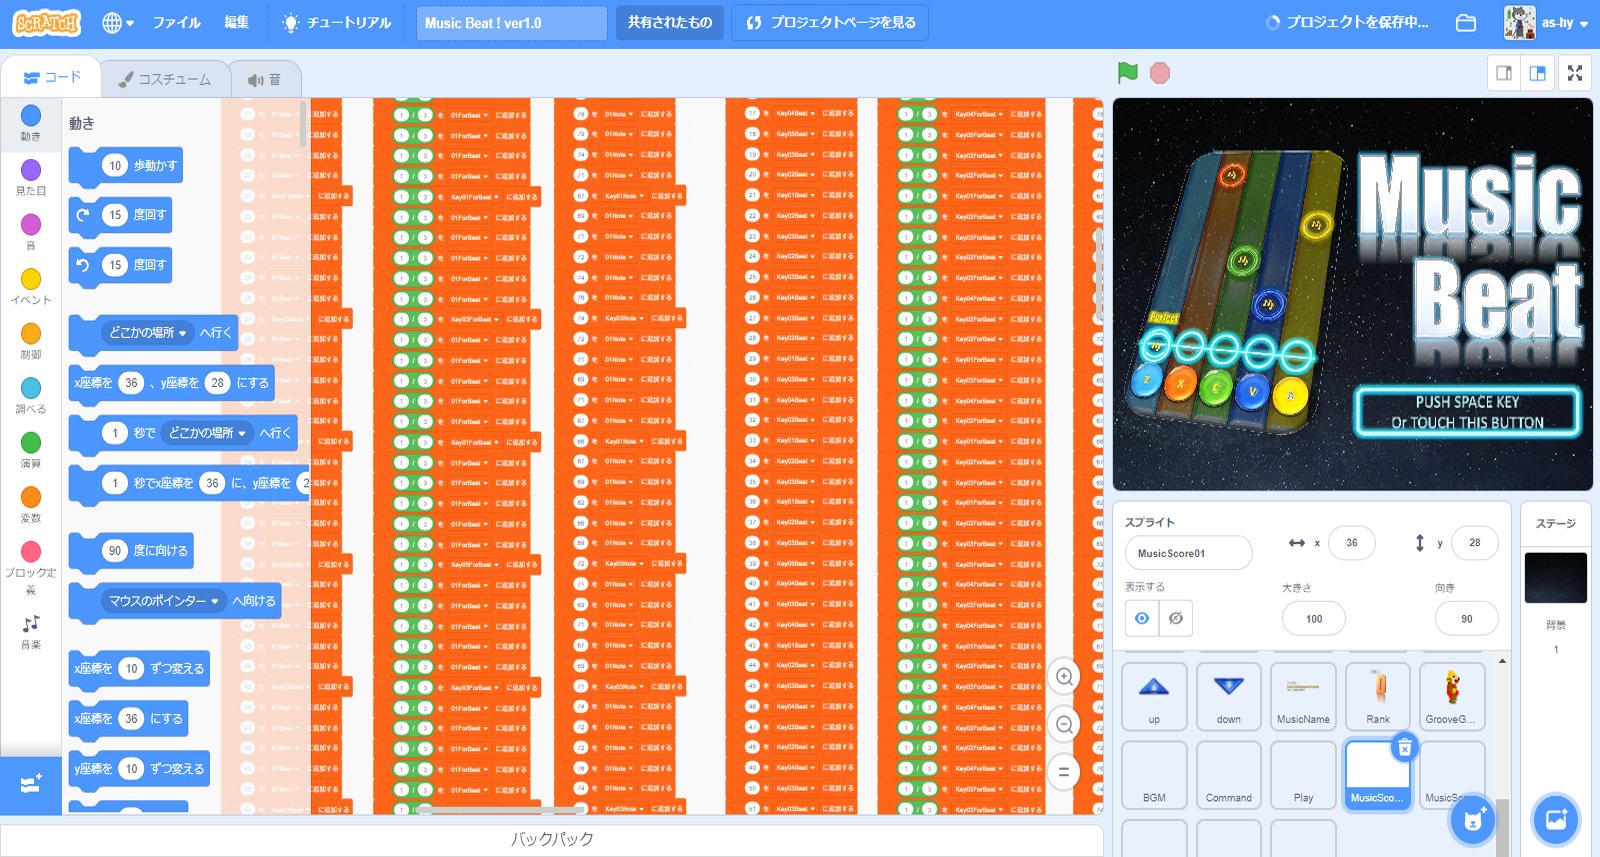
Task: Select the イベント events category
Action: click(x=31, y=286)
